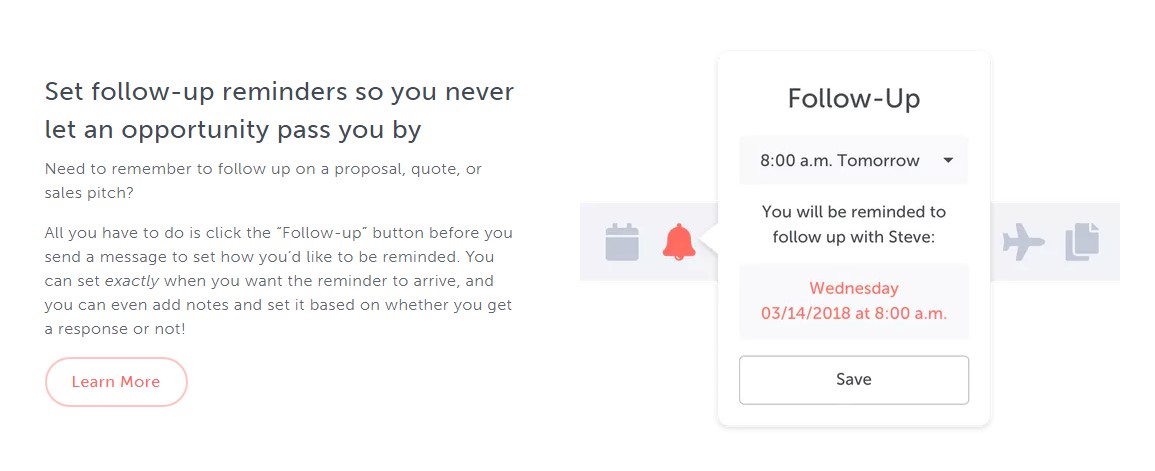Click the "a response or not!" text line
The height and width of the screenshot is (471, 1155).
pos(115,329)
